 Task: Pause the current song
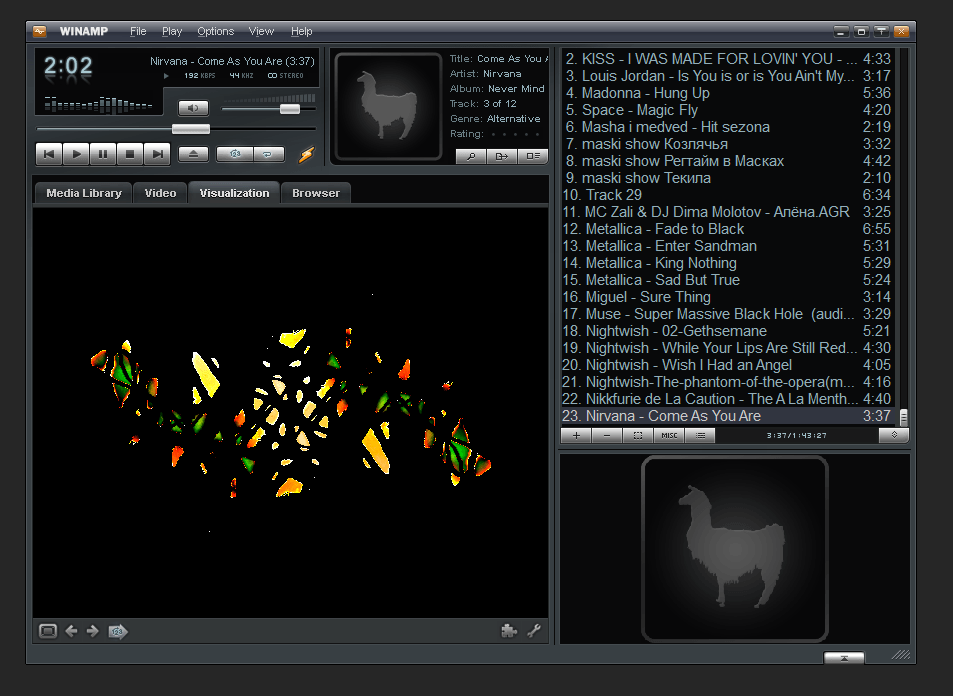pyautogui.click(x=103, y=154)
